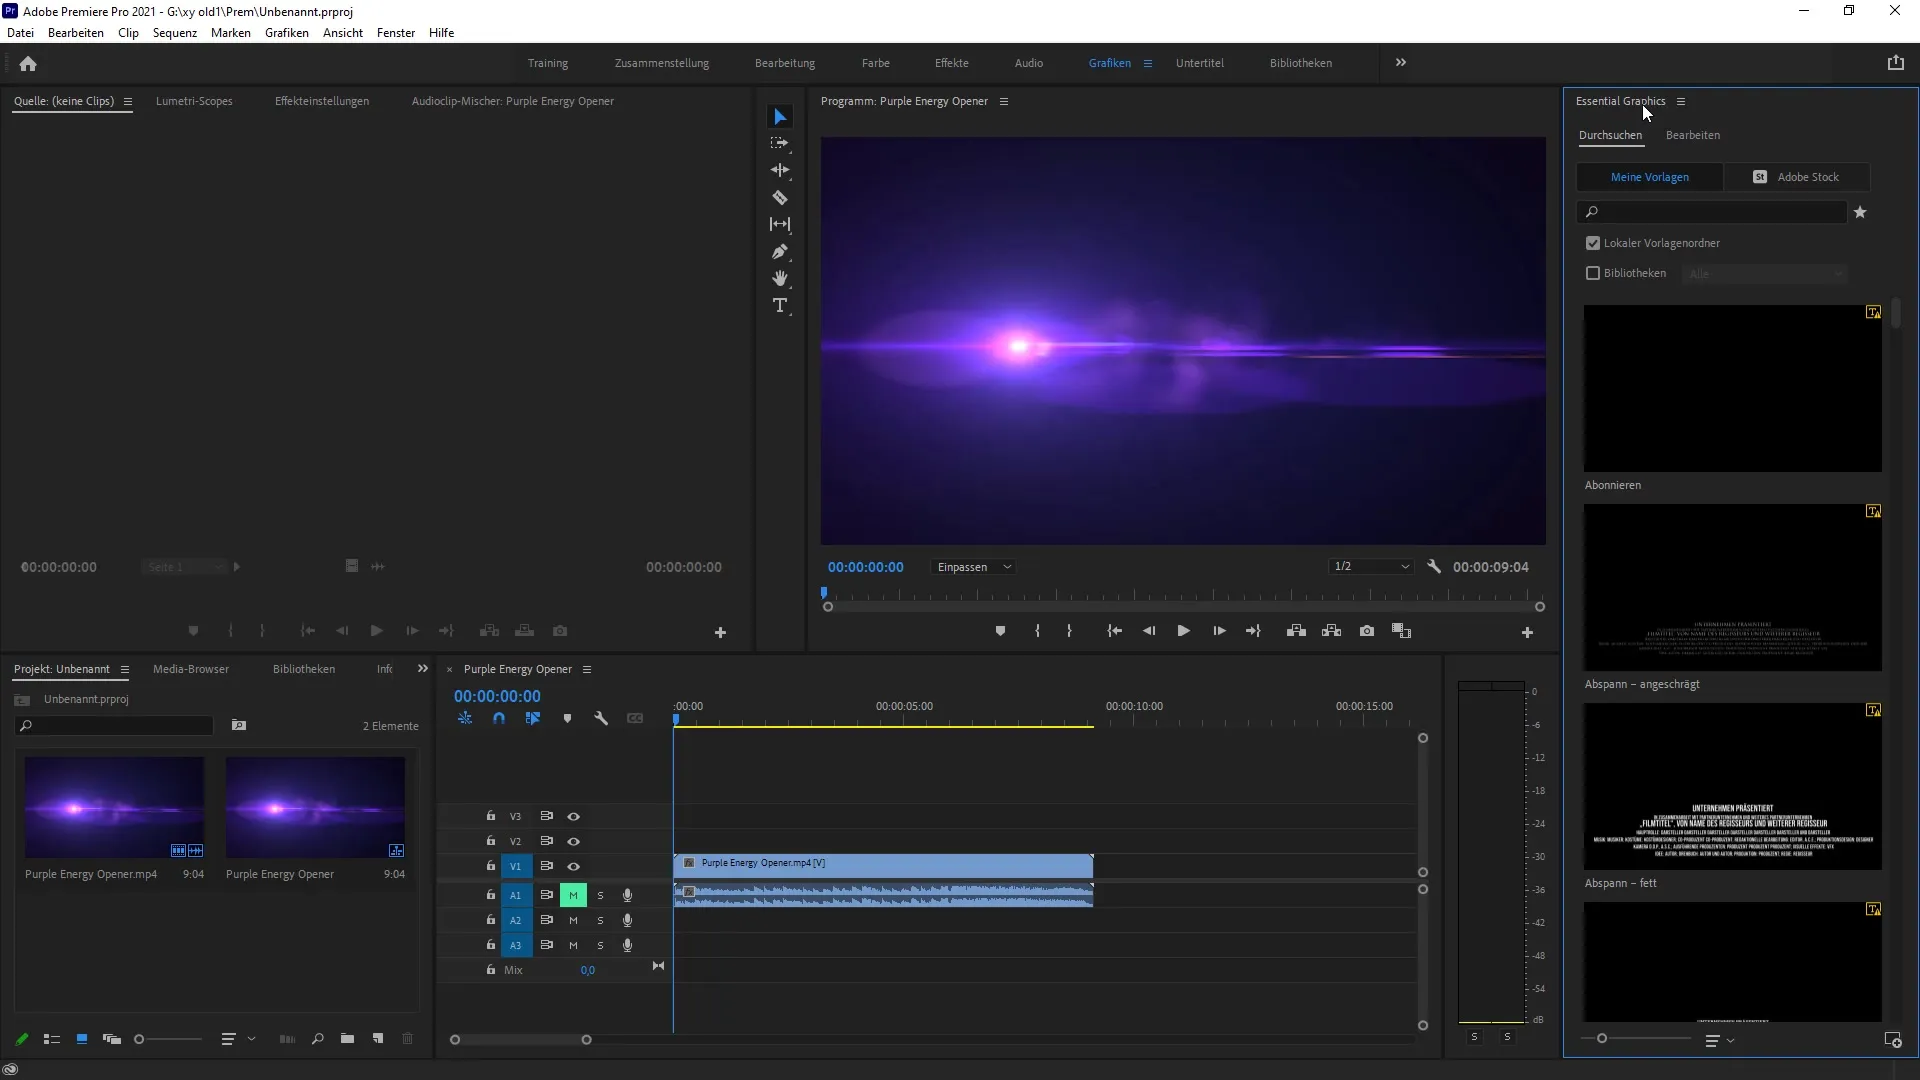This screenshot has width=1920, height=1080.
Task: Select the Slip tool
Action: (780, 225)
